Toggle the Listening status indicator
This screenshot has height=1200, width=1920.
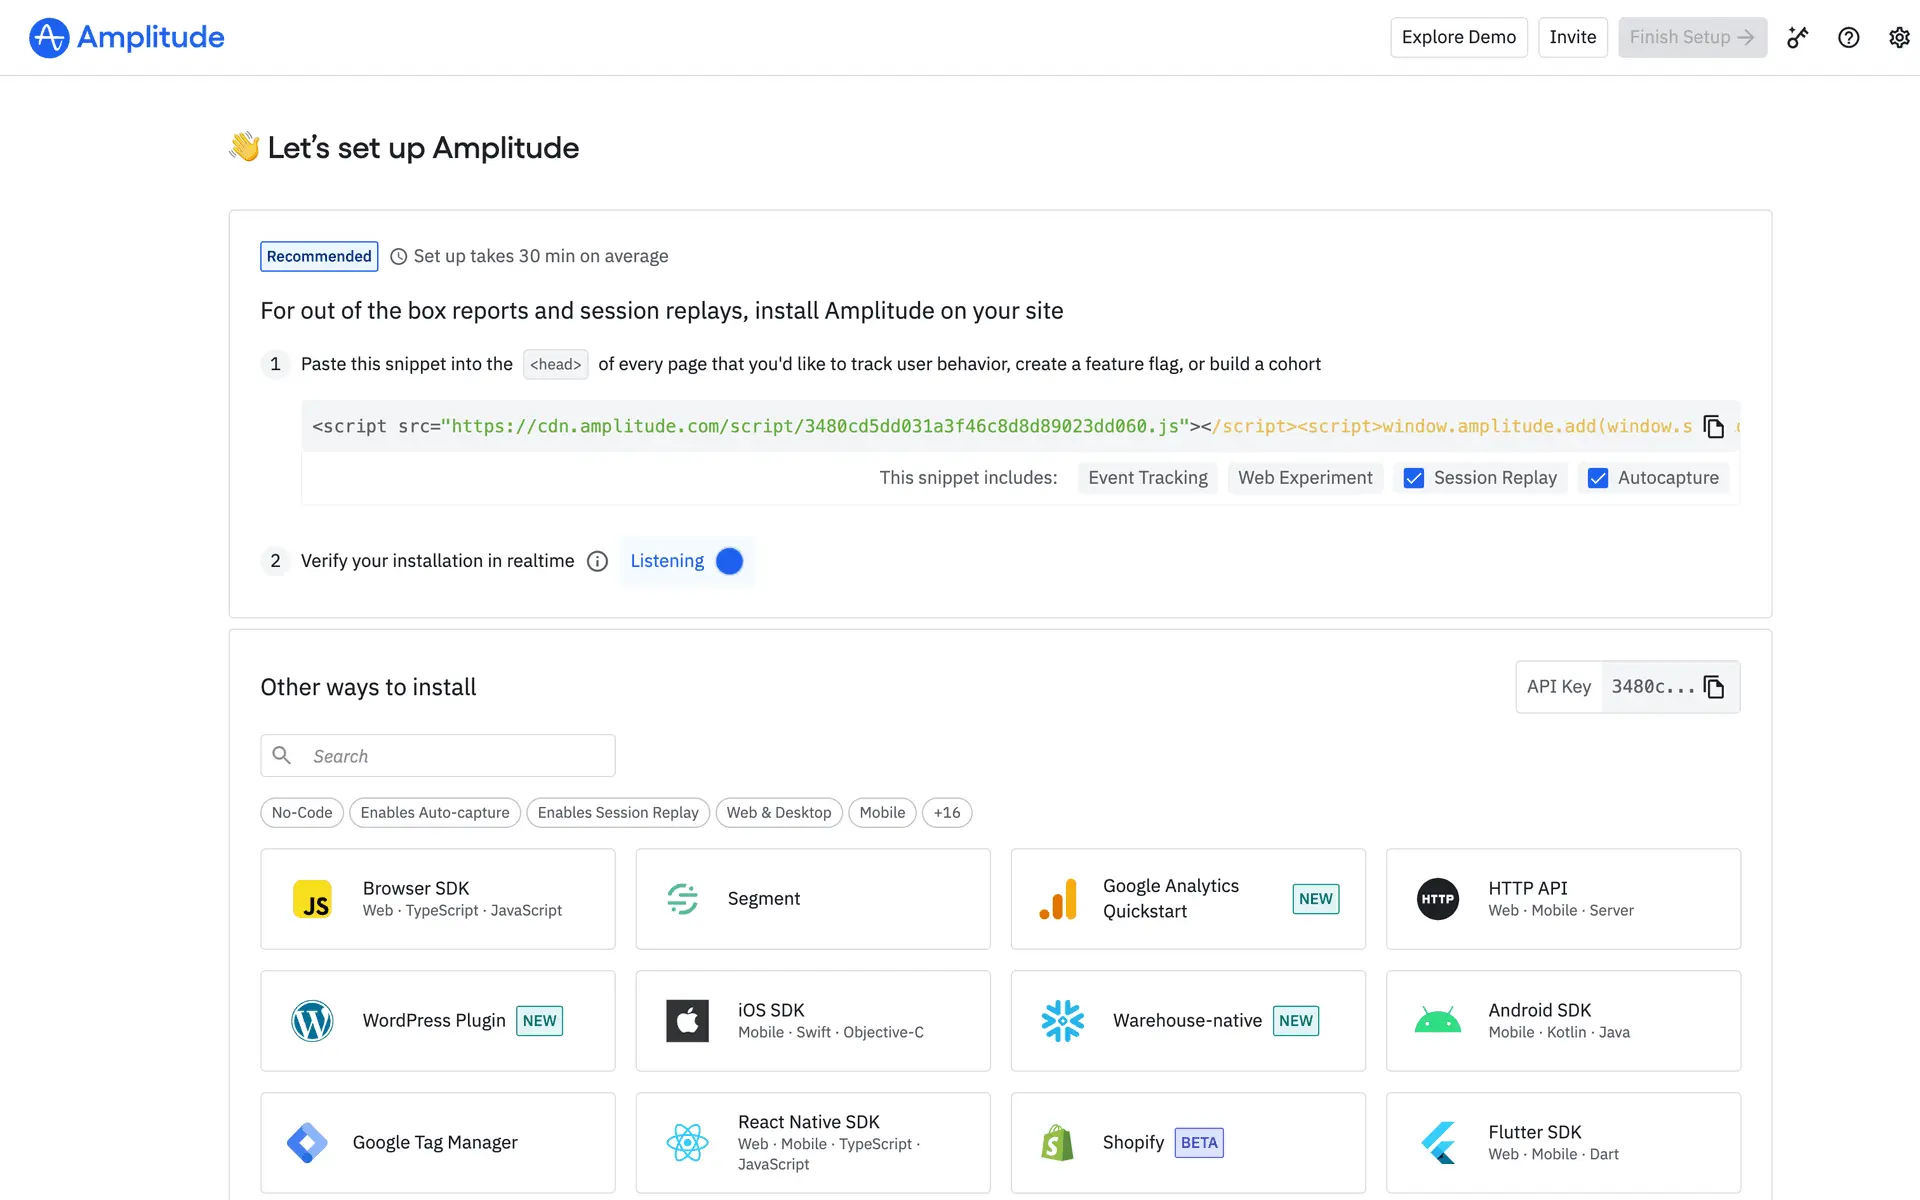coord(729,561)
